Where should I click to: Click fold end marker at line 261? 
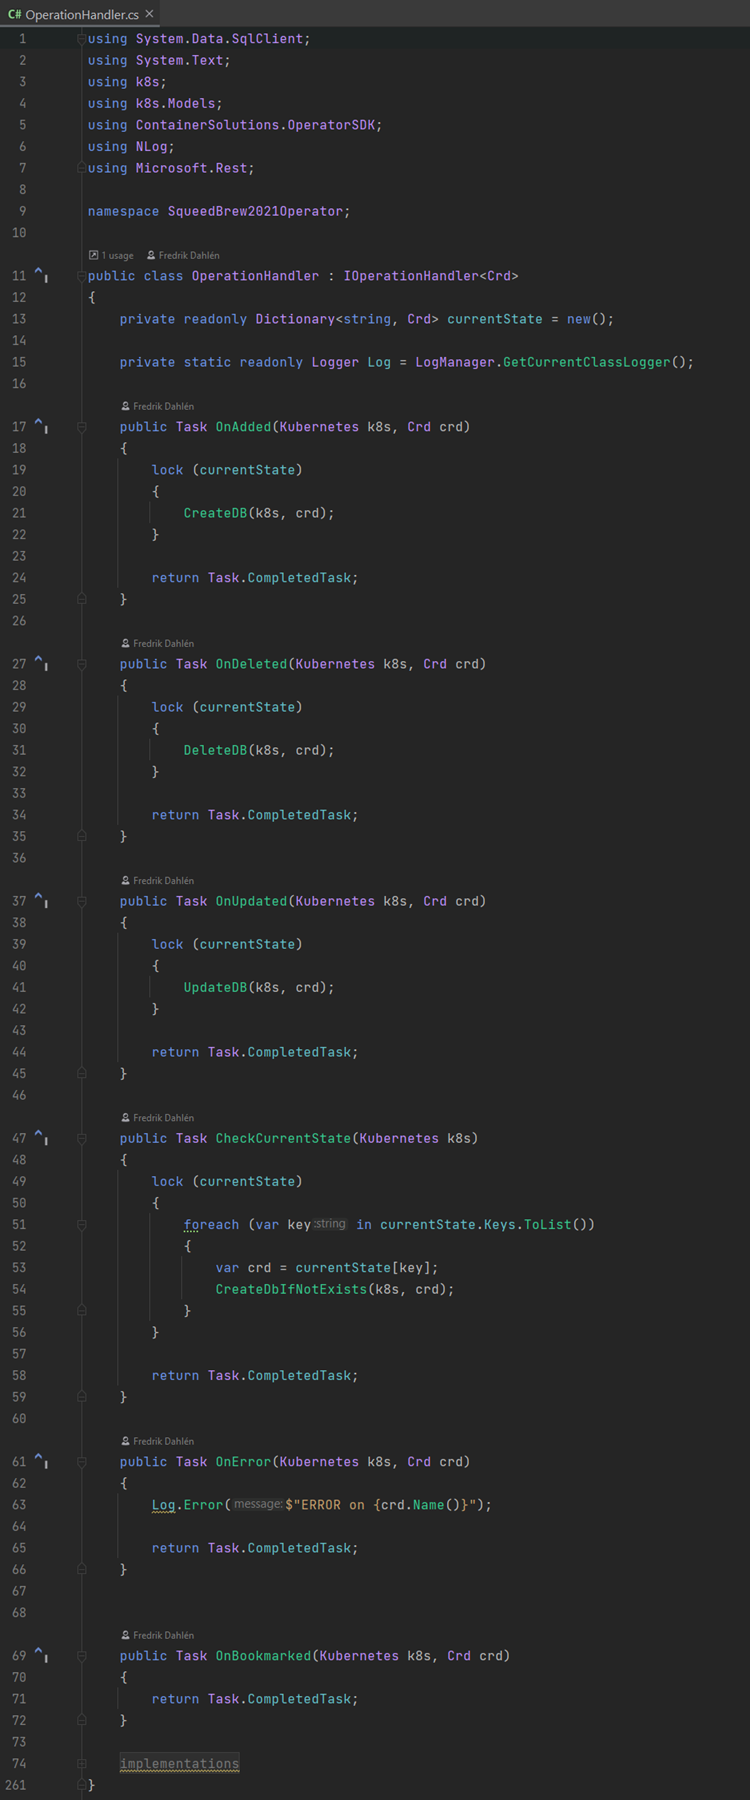[x=82, y=1785]
